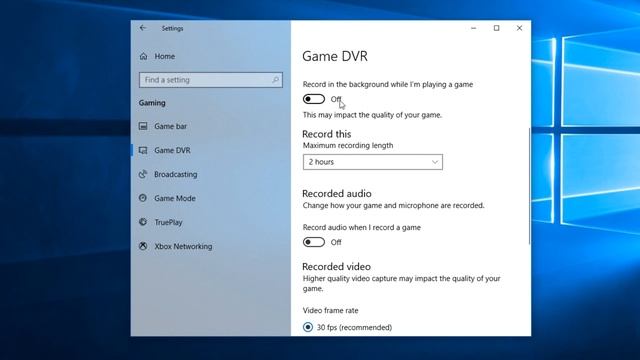Click "Change how your game and microphone" text
This screenshot has width=640, height=360.
[393, 205]
